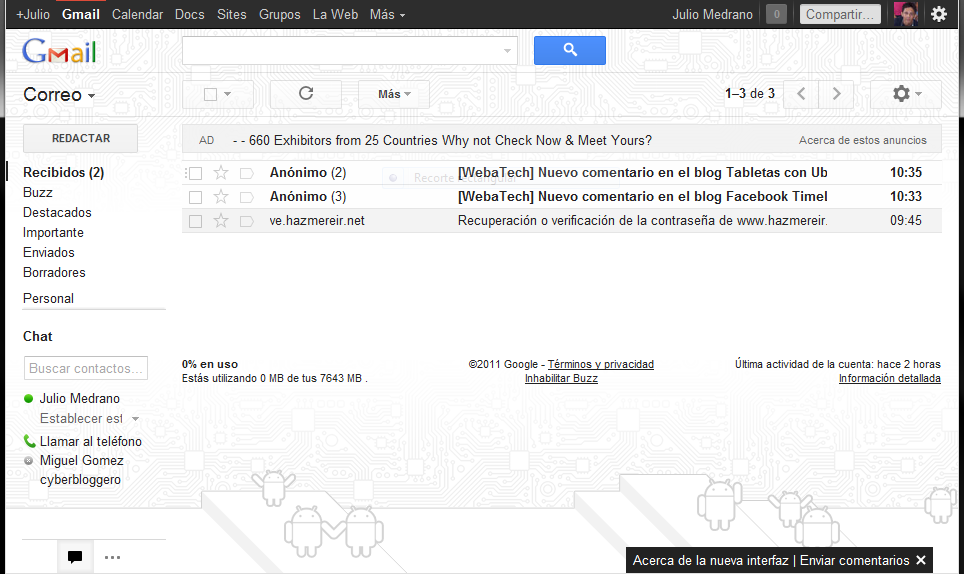Click the Gmail logo
Viewport: 964px width, 574px height.
click(59, 52)
